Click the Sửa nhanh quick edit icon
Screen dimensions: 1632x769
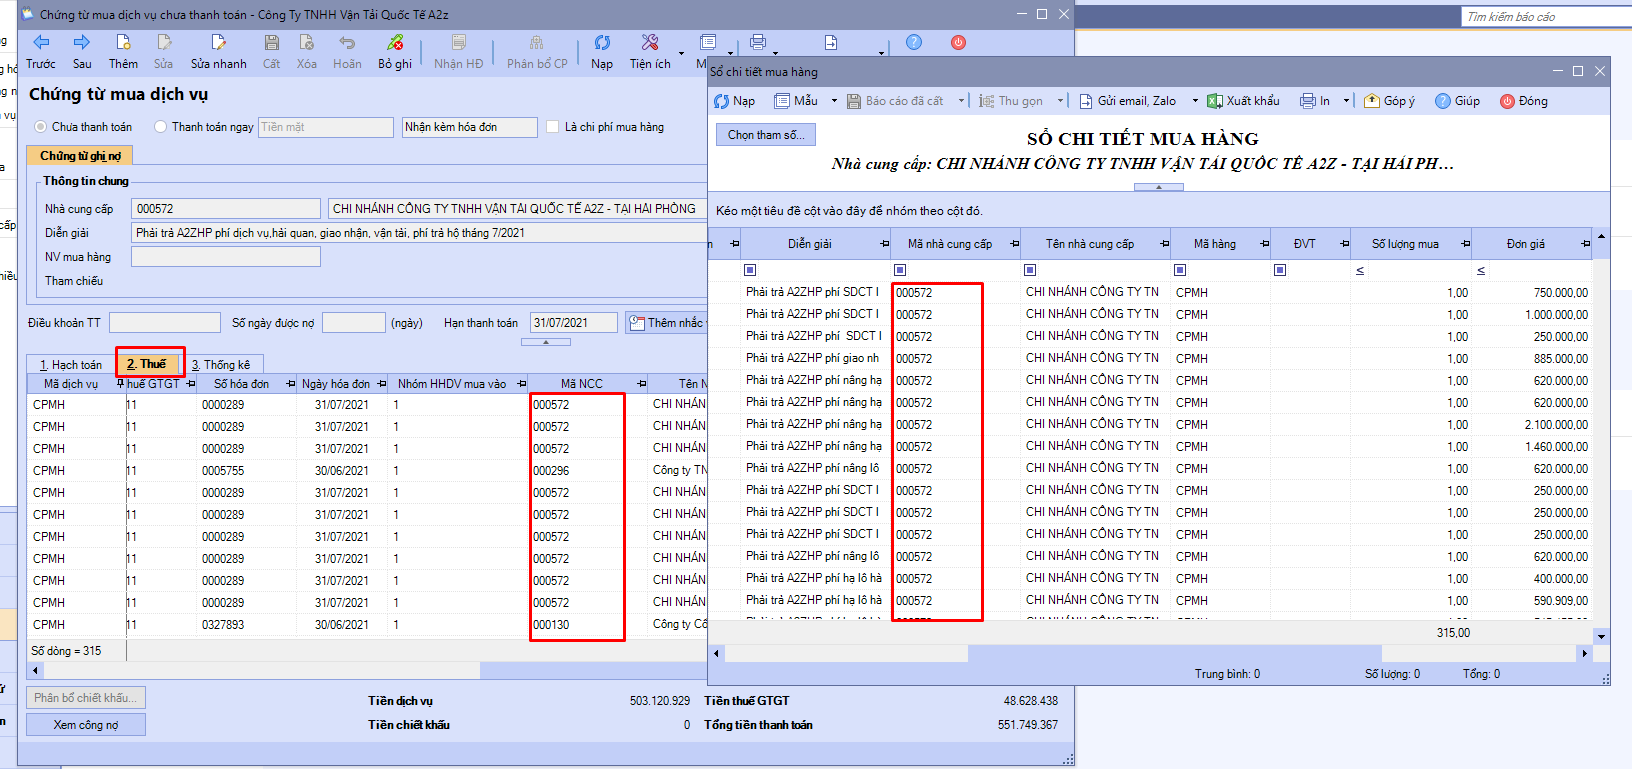pyautogui.click(x=218, y=42)
